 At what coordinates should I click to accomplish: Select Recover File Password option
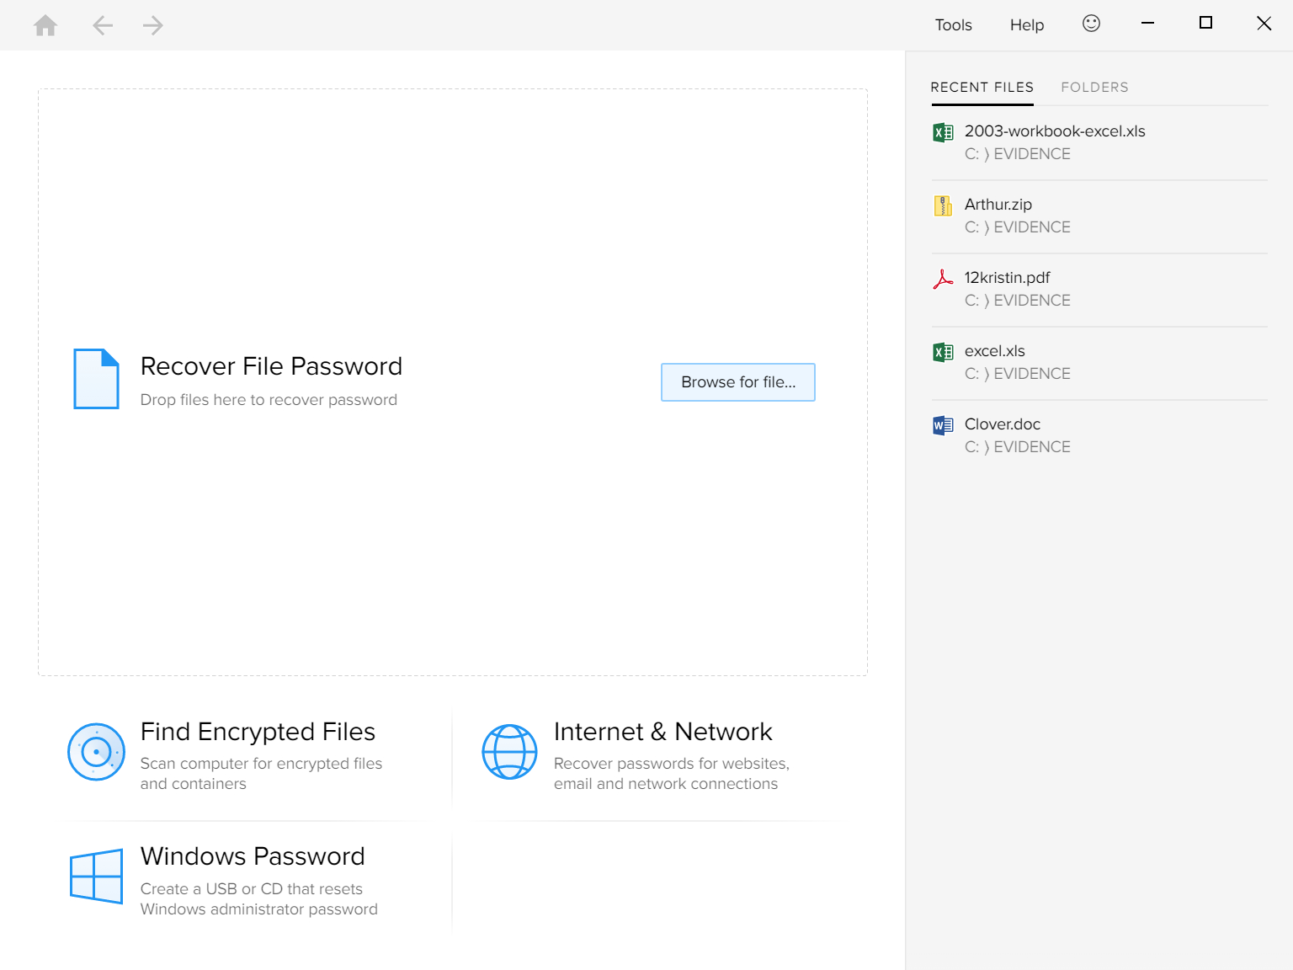pyautogui.click(x=271, y=366)
